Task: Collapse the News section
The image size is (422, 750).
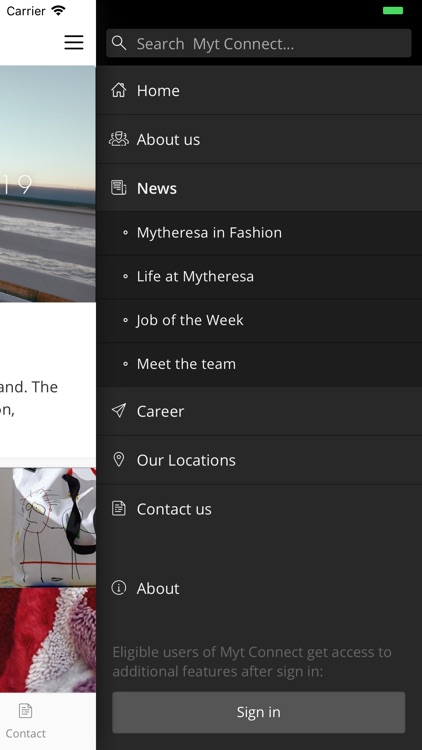Action: [x=259, y=188]
